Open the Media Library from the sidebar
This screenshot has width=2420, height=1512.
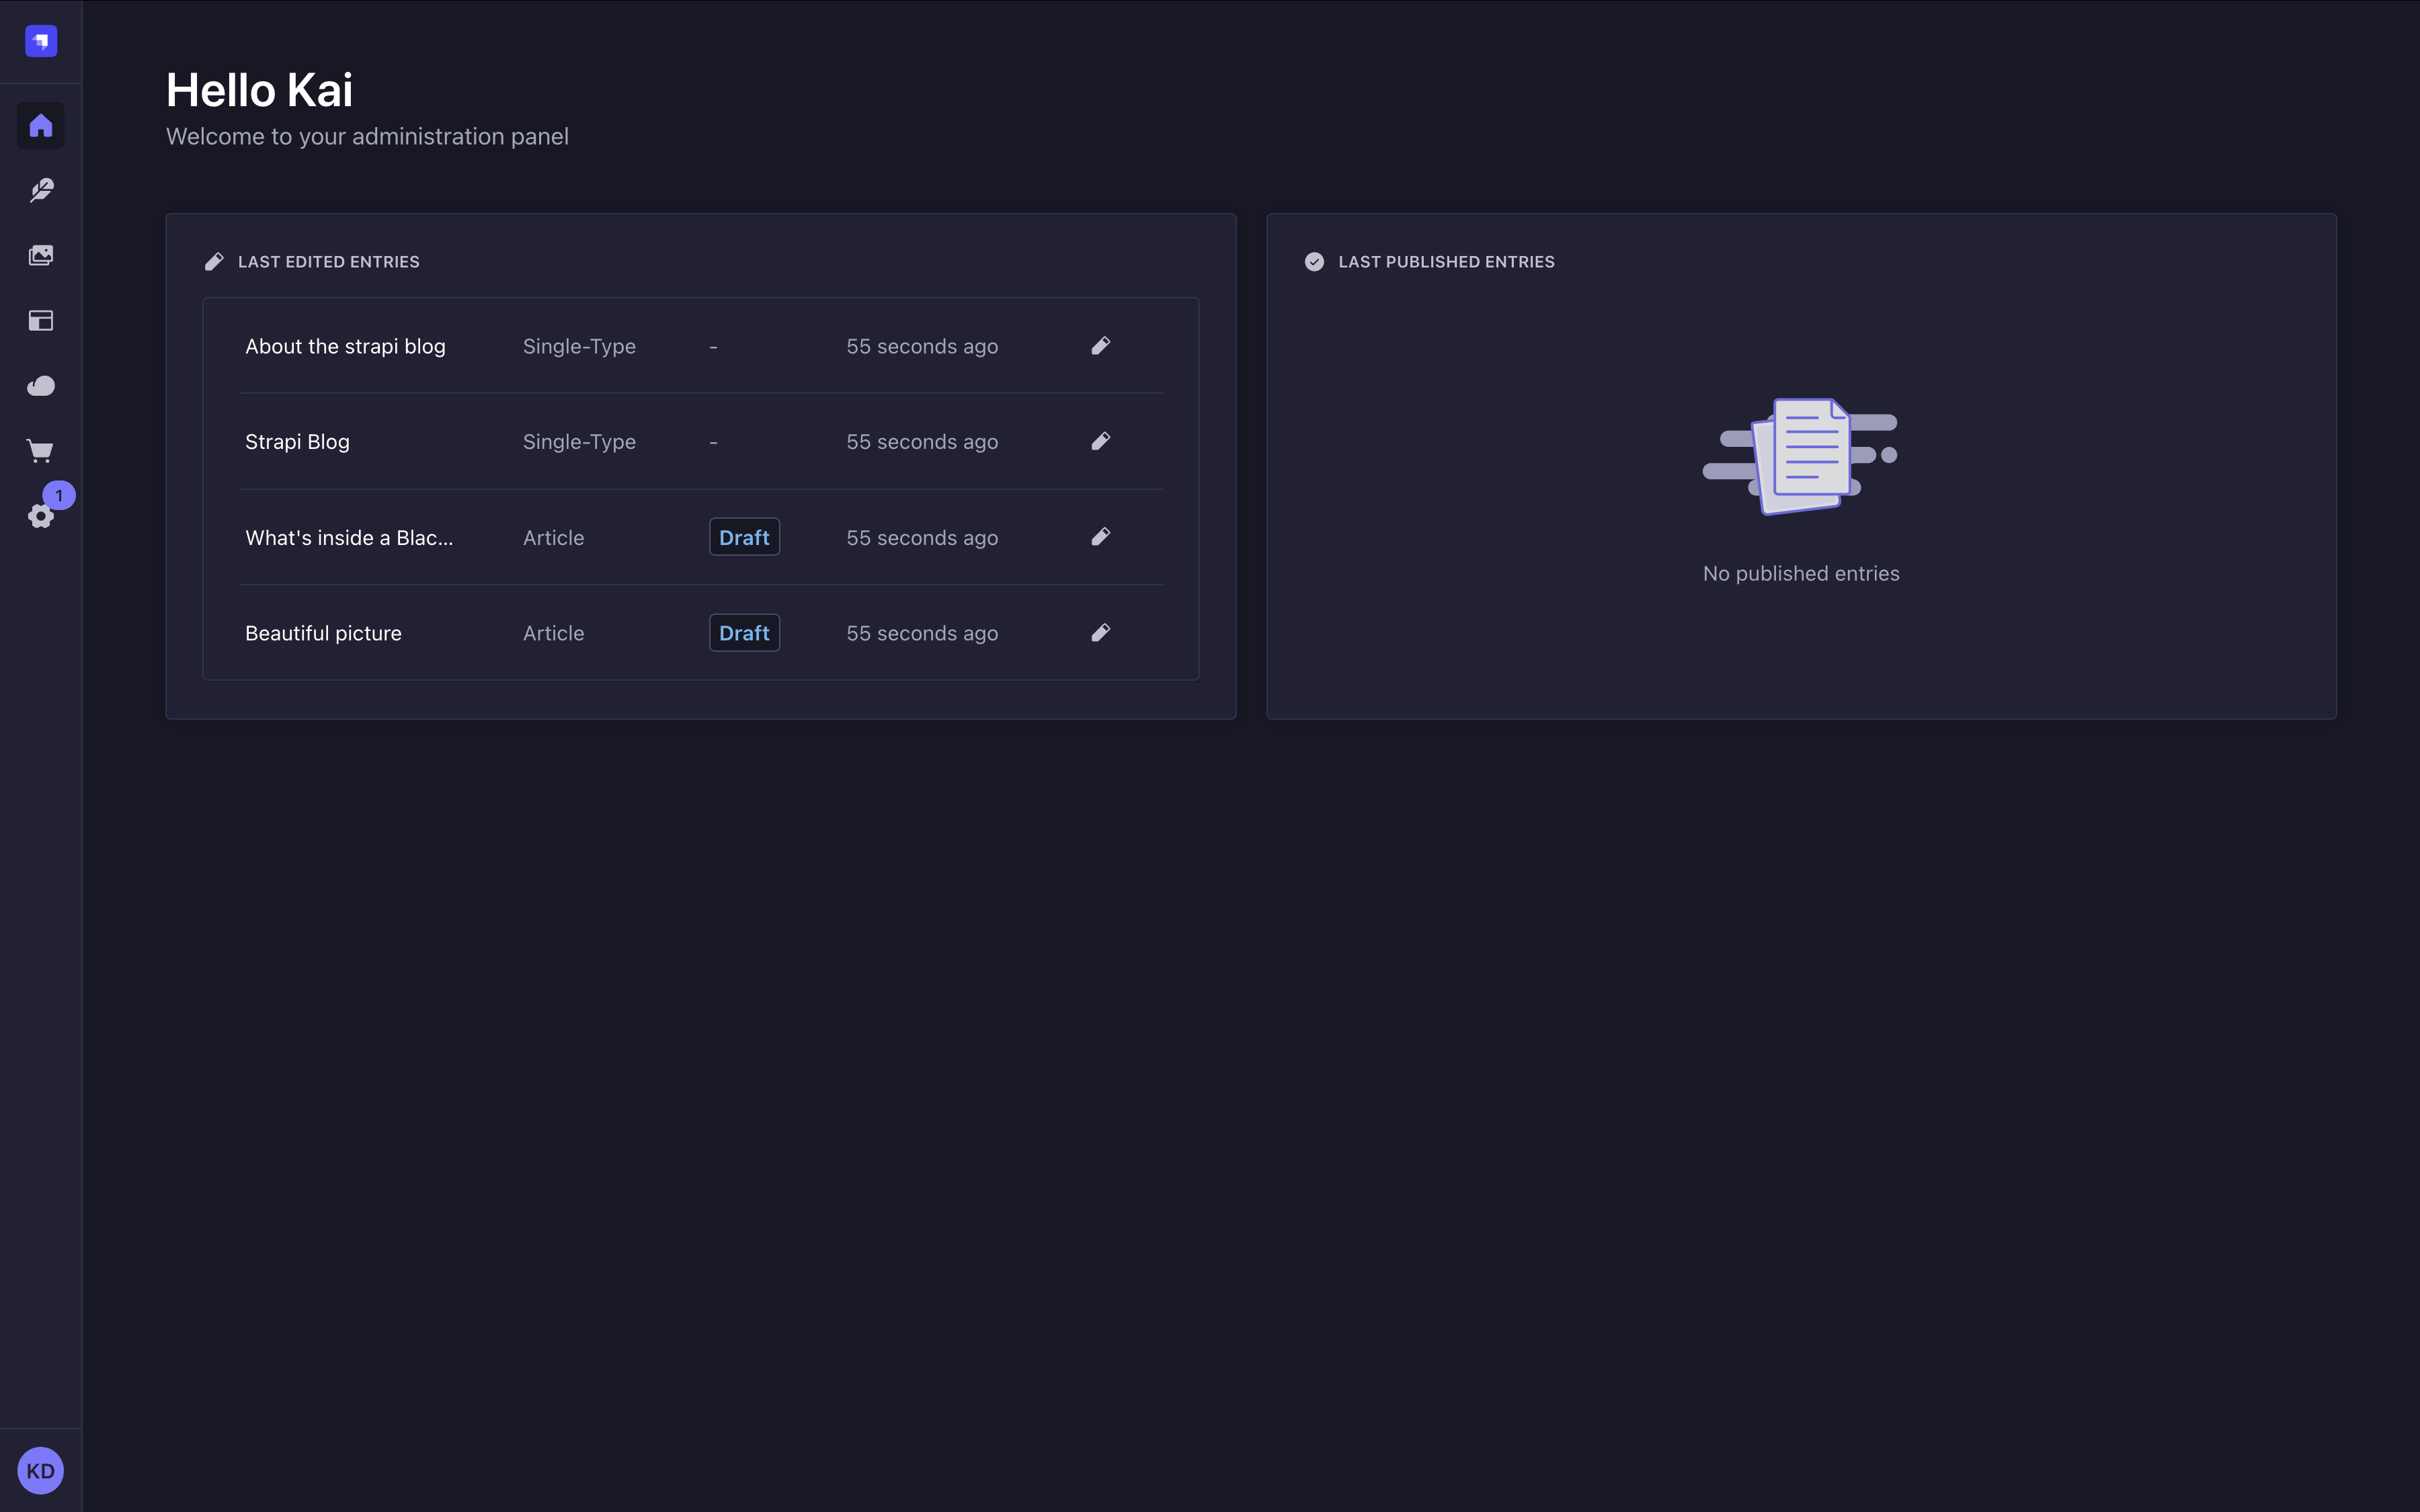coord(40,254)
